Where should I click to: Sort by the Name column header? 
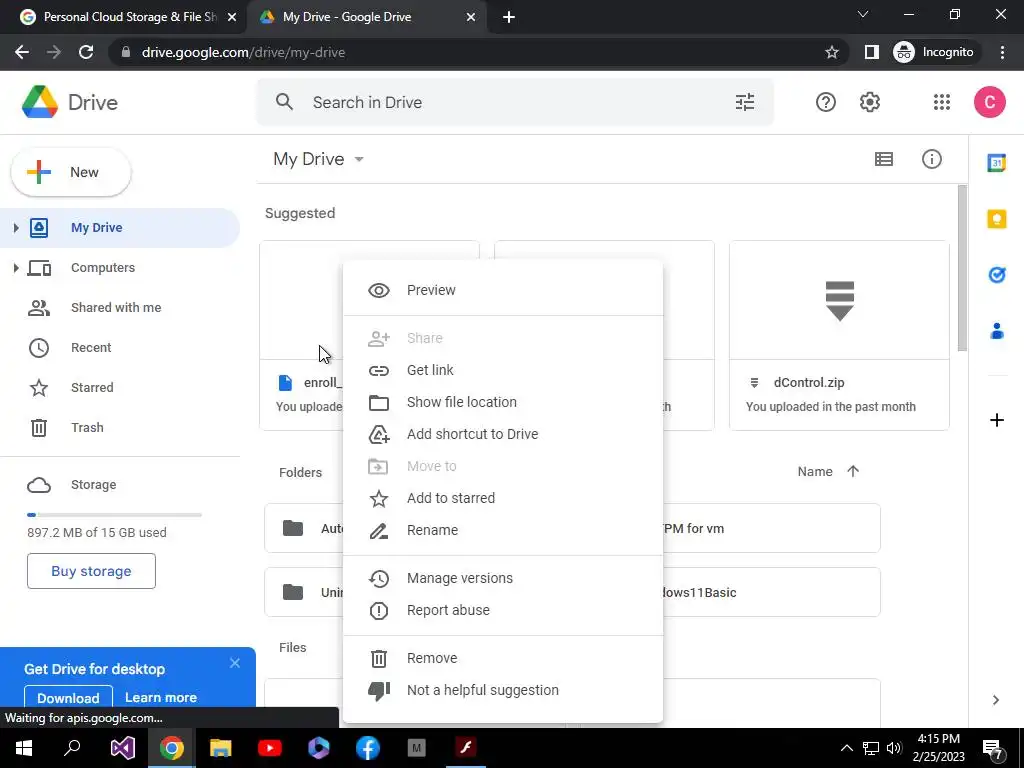pos(814,472)
